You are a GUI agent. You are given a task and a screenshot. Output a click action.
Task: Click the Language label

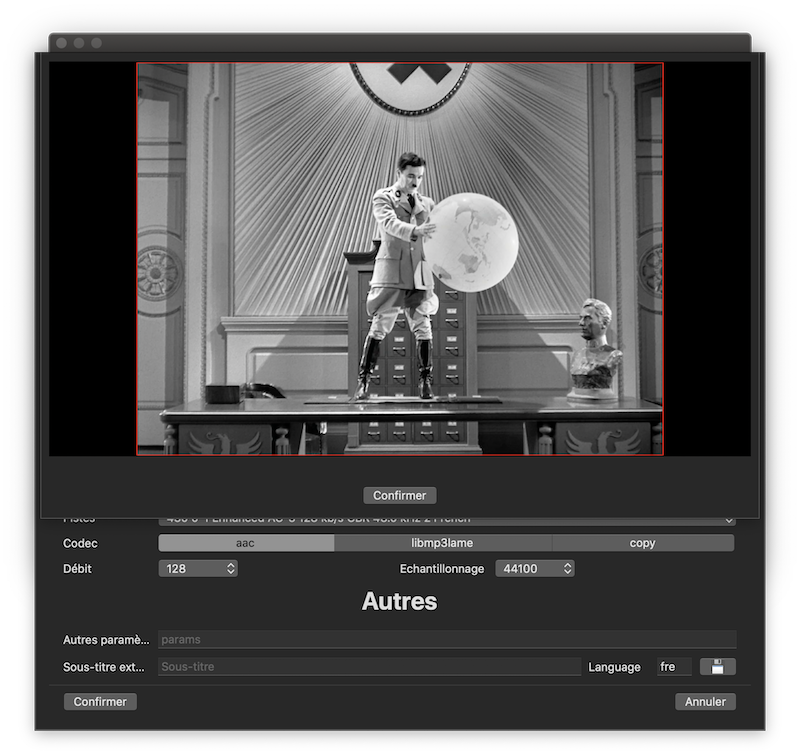tap(614, 667)
